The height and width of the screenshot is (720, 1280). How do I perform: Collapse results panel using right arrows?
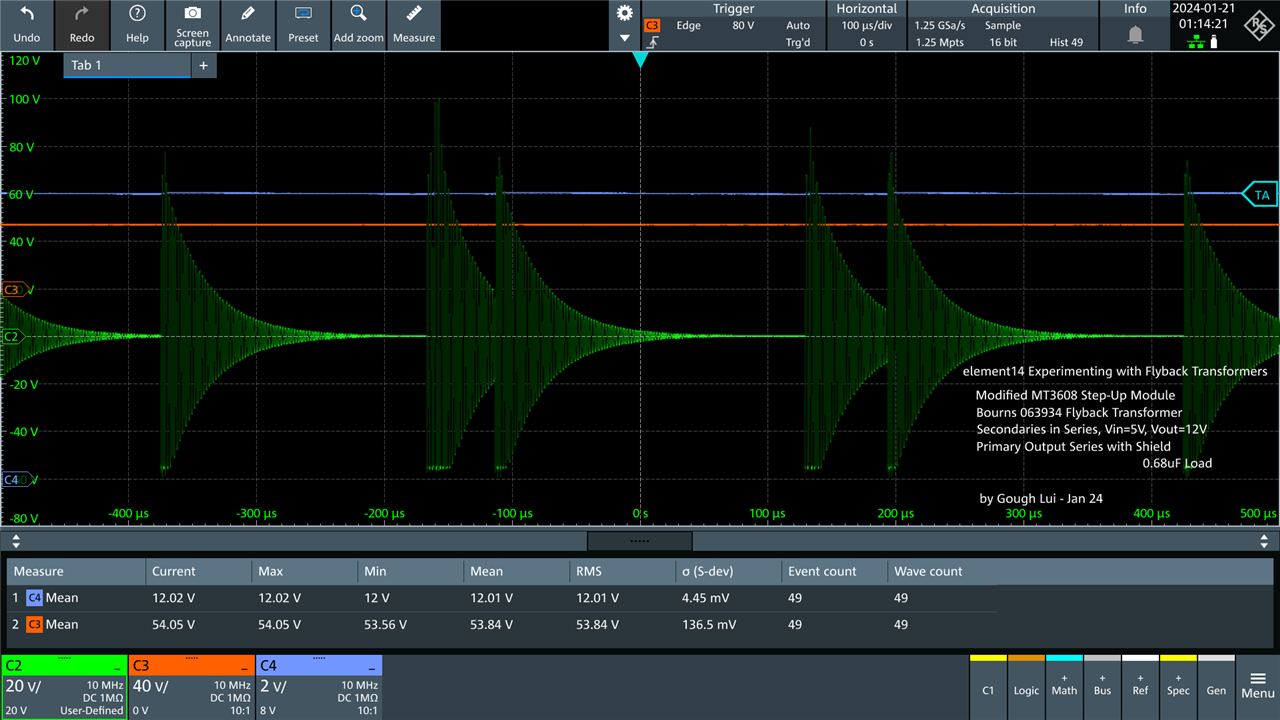pyautogui.click(x=1264, y=541)
